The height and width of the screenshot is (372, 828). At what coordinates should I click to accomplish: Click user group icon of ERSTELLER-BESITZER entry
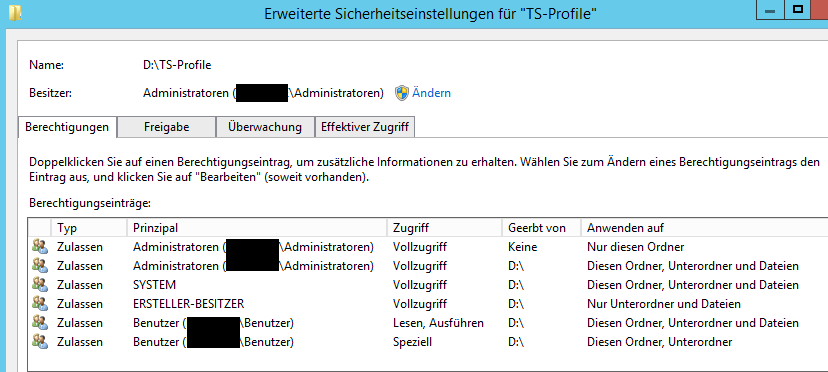coord(40,304)
